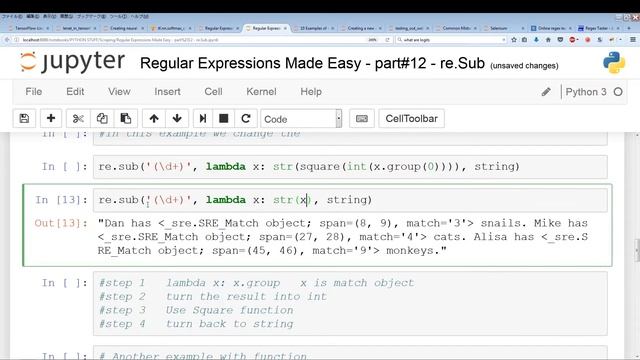
Task: Interrupt the kernel with the stop square
Action: point(224,119)
